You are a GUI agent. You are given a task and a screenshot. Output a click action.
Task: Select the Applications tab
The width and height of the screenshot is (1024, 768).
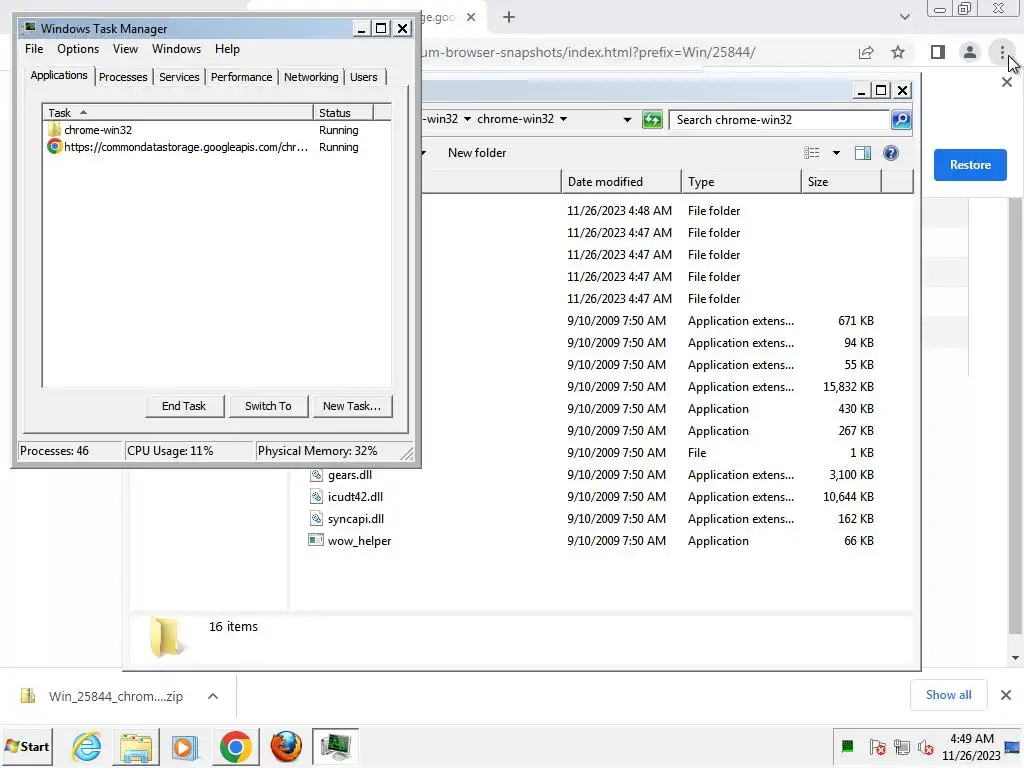(59, 75)
